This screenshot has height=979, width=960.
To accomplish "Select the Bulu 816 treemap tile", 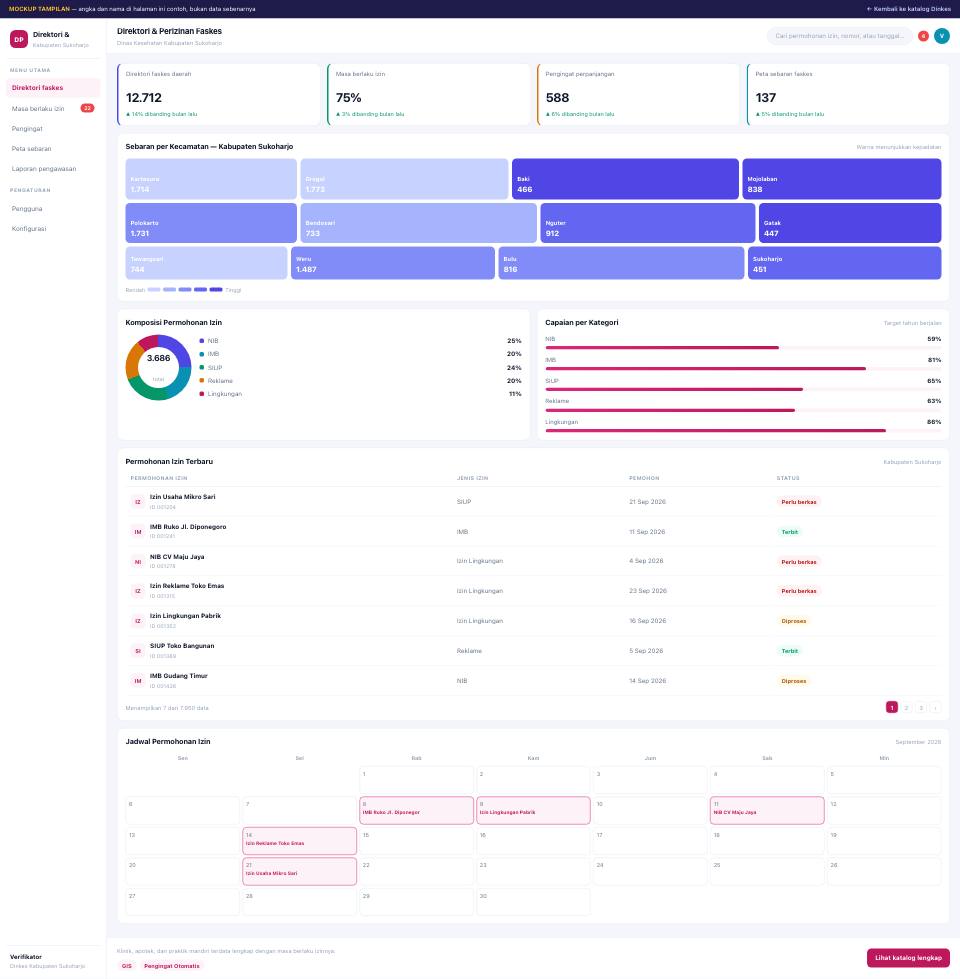I will click(x=621, y=263).
